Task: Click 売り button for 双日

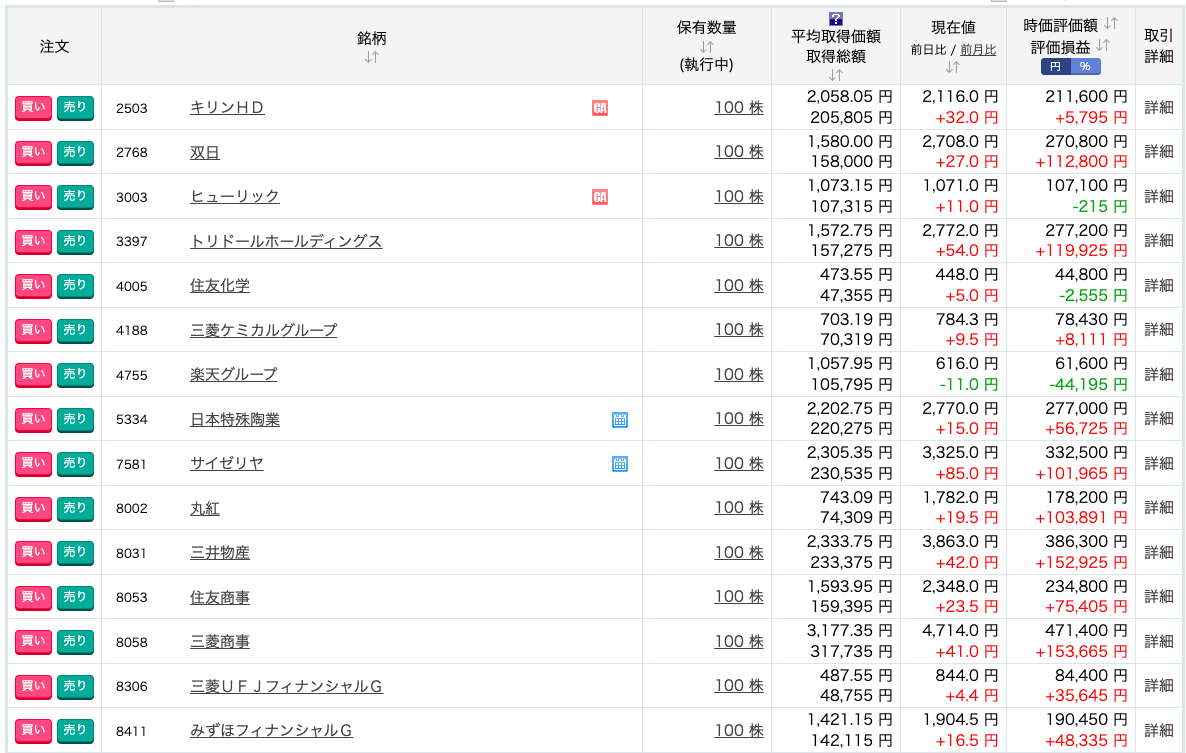Action: tap(75, 153)
